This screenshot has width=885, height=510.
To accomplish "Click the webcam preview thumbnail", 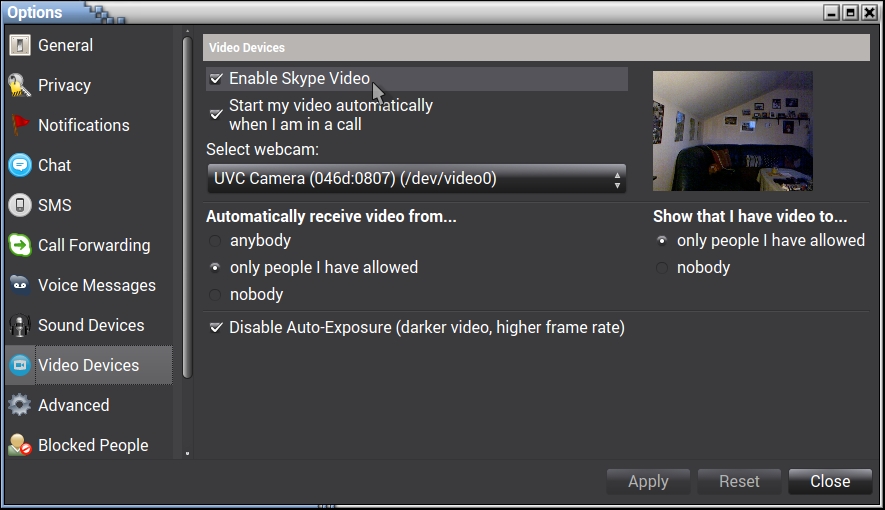I will 732,131.
